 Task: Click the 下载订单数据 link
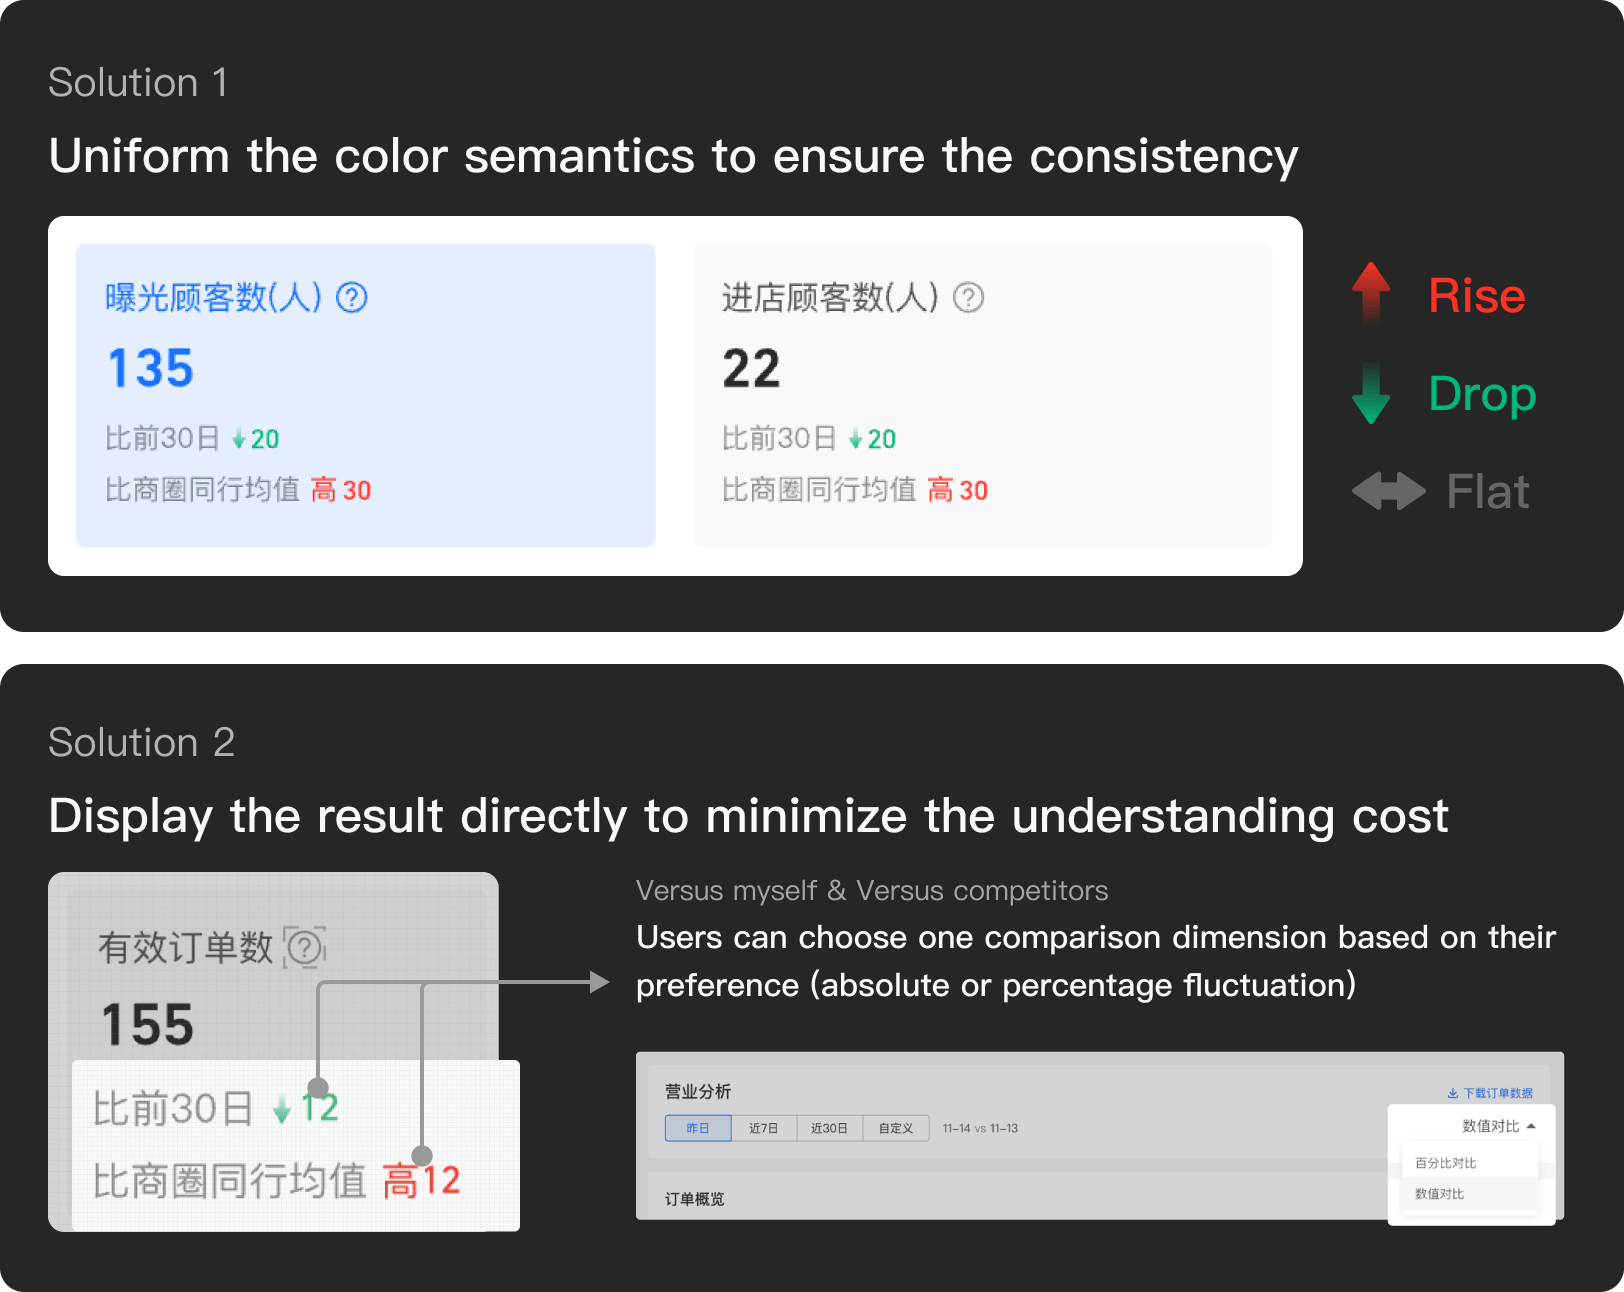tap(1498, 1093)
